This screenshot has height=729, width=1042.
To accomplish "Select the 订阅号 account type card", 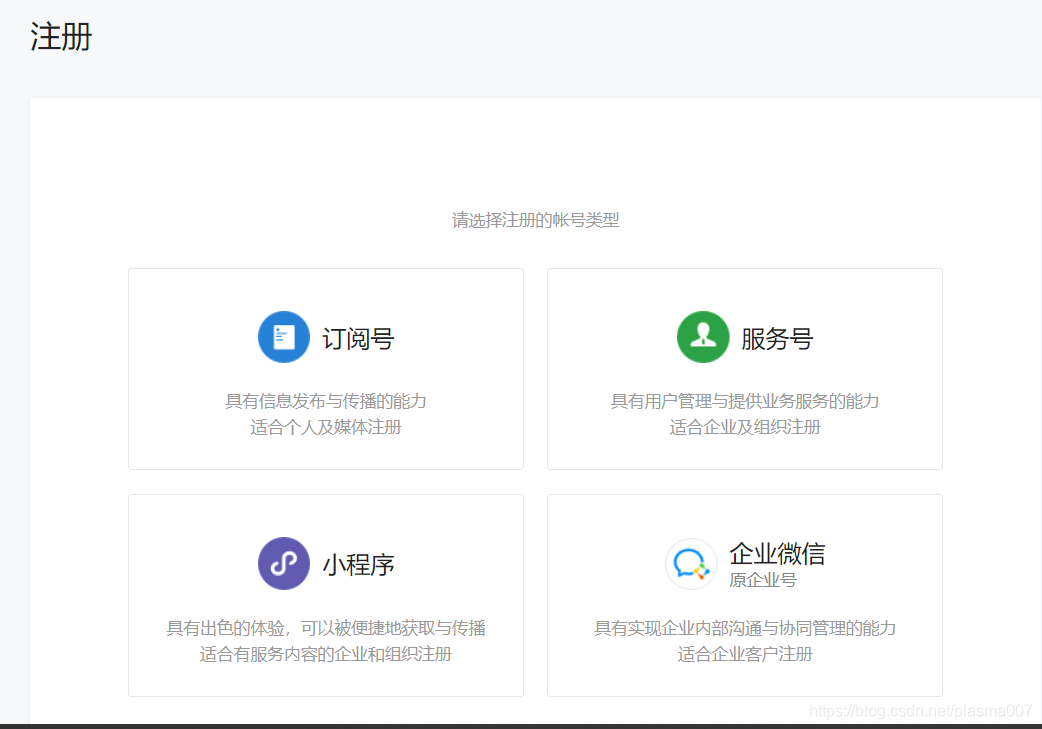I will (x=326, y=368).
